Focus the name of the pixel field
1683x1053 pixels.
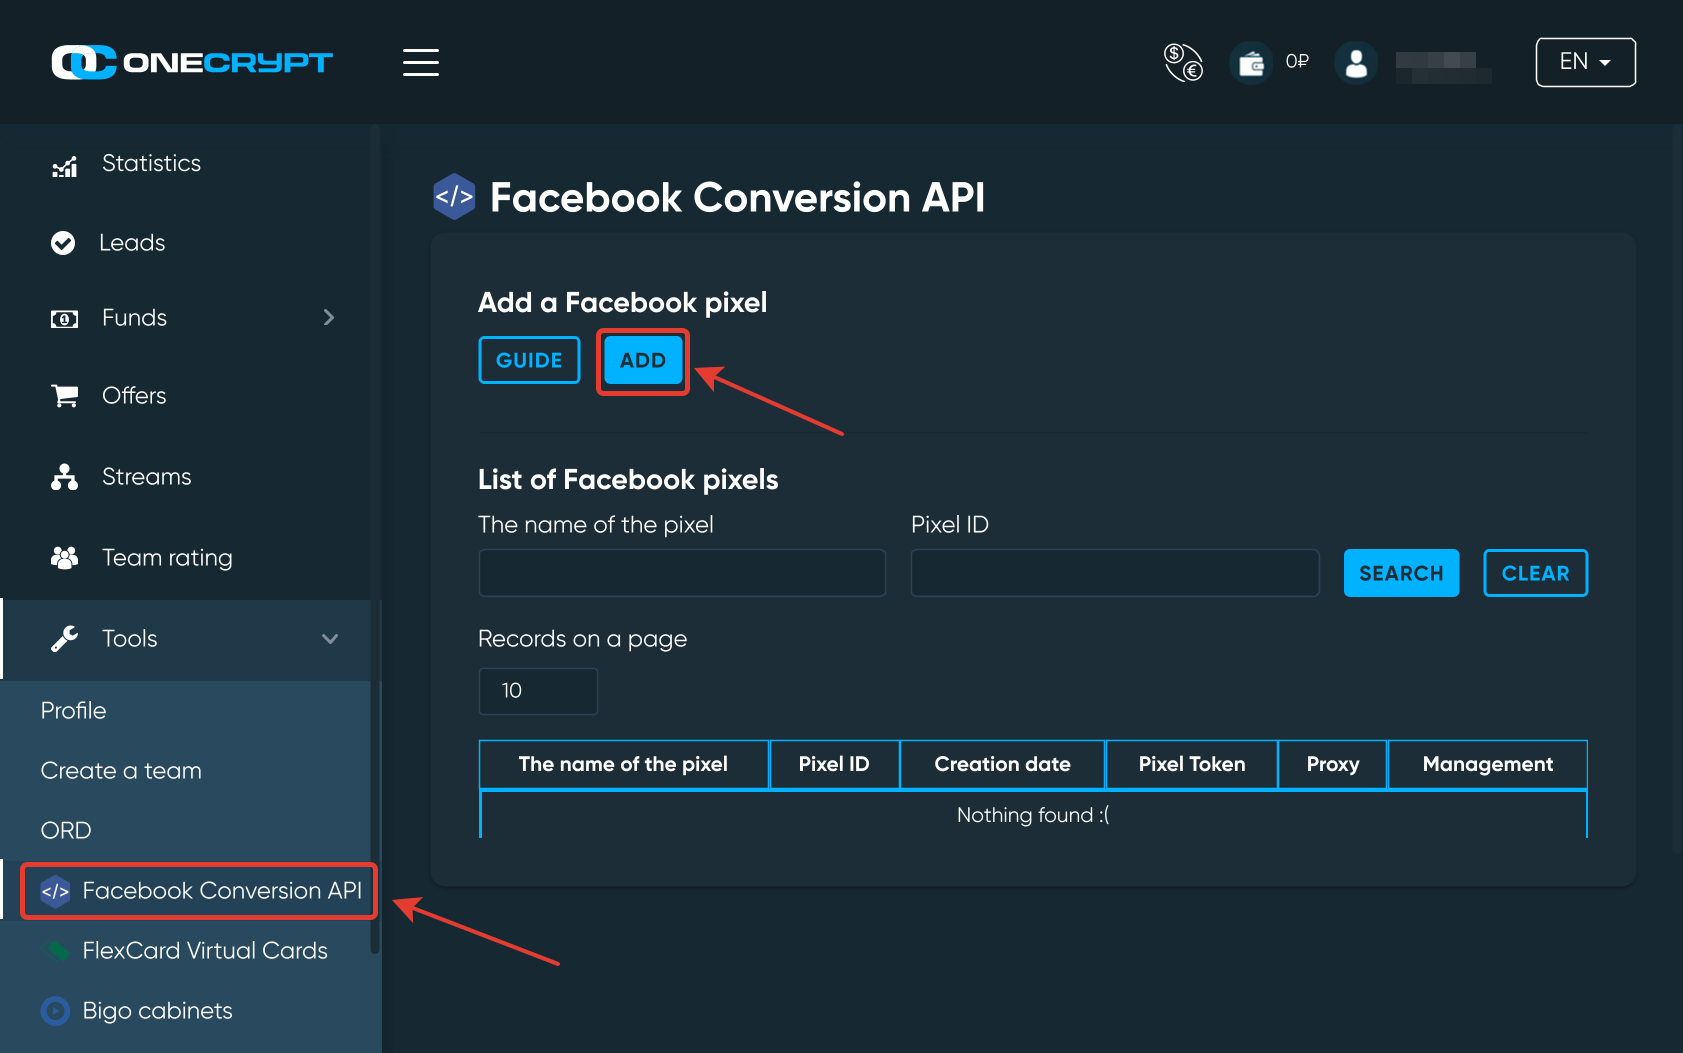pos(682,573)
